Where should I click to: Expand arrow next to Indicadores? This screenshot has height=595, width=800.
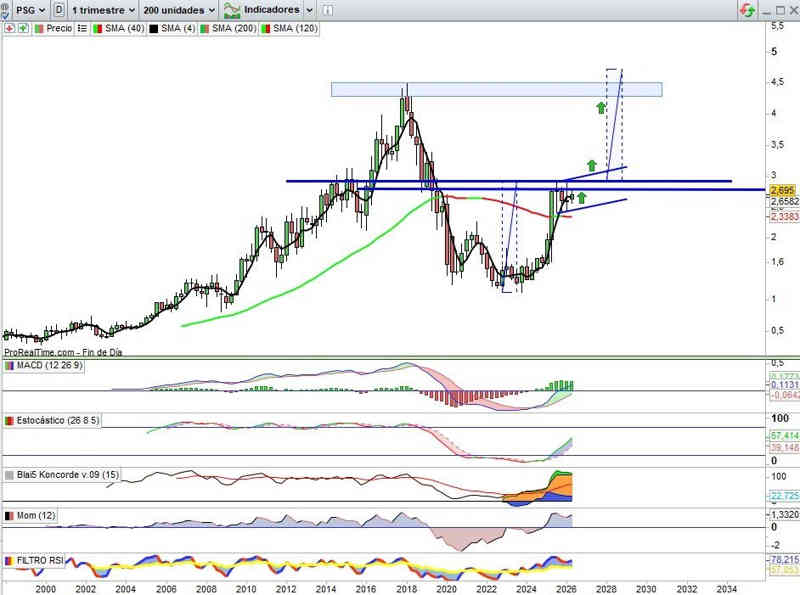tap(309, 10)
